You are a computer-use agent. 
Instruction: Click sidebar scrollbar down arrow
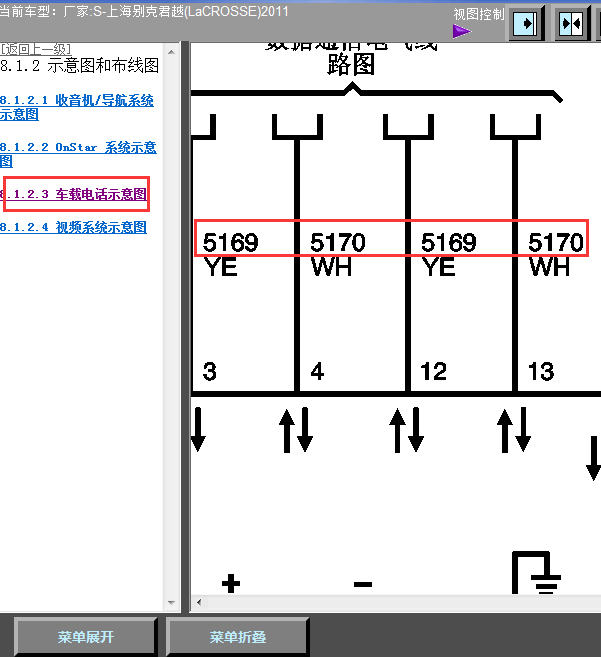pyautogui.click(x=171, y=603)
